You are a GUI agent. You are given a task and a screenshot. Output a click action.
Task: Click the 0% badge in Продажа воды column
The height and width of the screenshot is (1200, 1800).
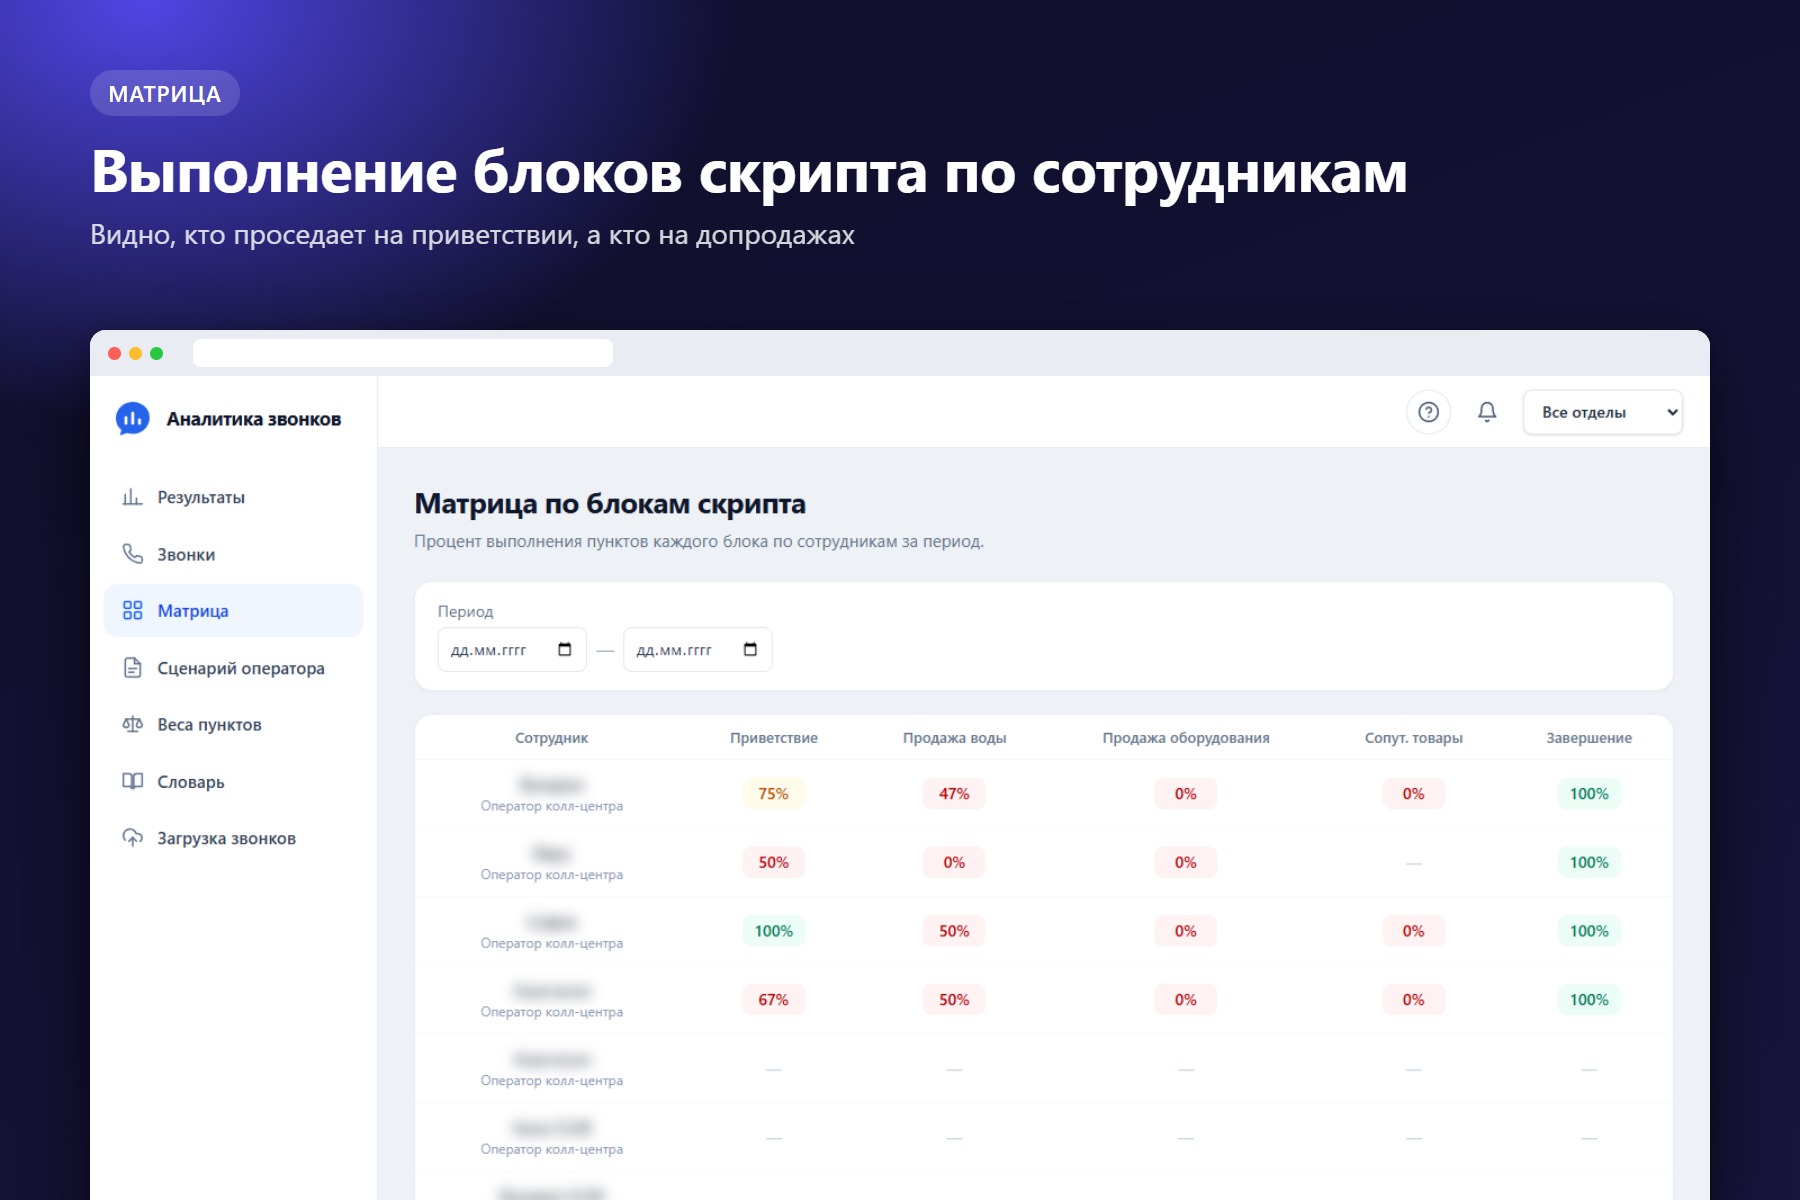tap(954, 862)
